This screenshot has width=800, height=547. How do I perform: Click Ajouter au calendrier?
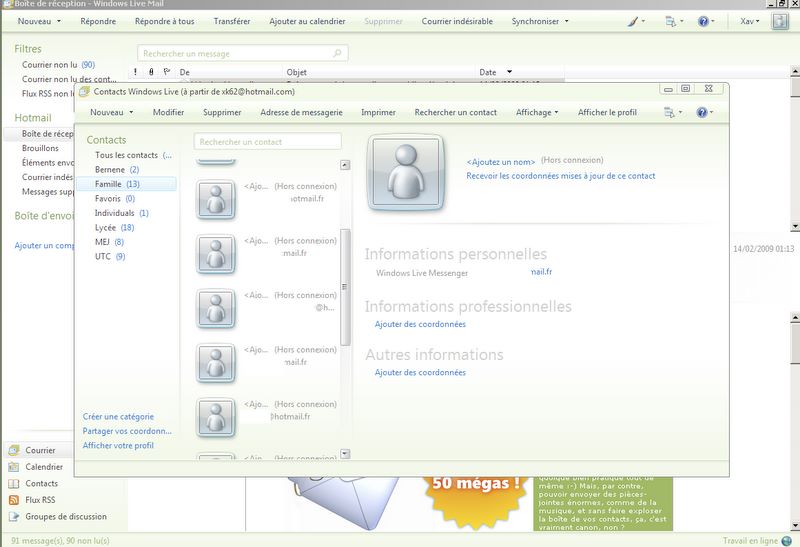[x=307, y=21]
